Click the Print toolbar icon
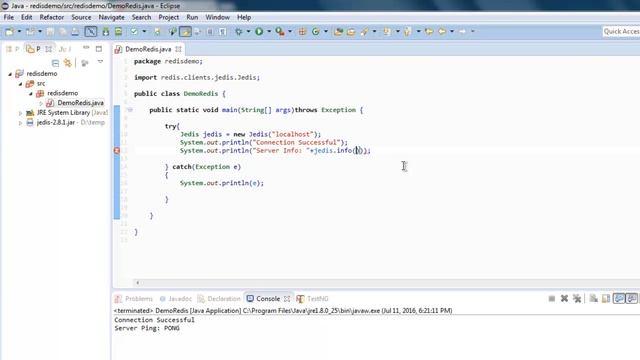Image resolution: width=640 pixels, height=360 pixels. [75, 31]
